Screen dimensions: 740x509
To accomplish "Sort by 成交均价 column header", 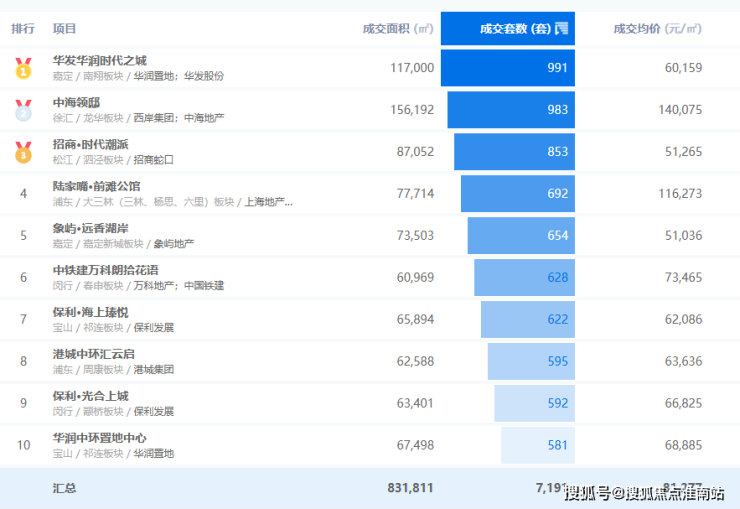I will [x=657, y=29].
